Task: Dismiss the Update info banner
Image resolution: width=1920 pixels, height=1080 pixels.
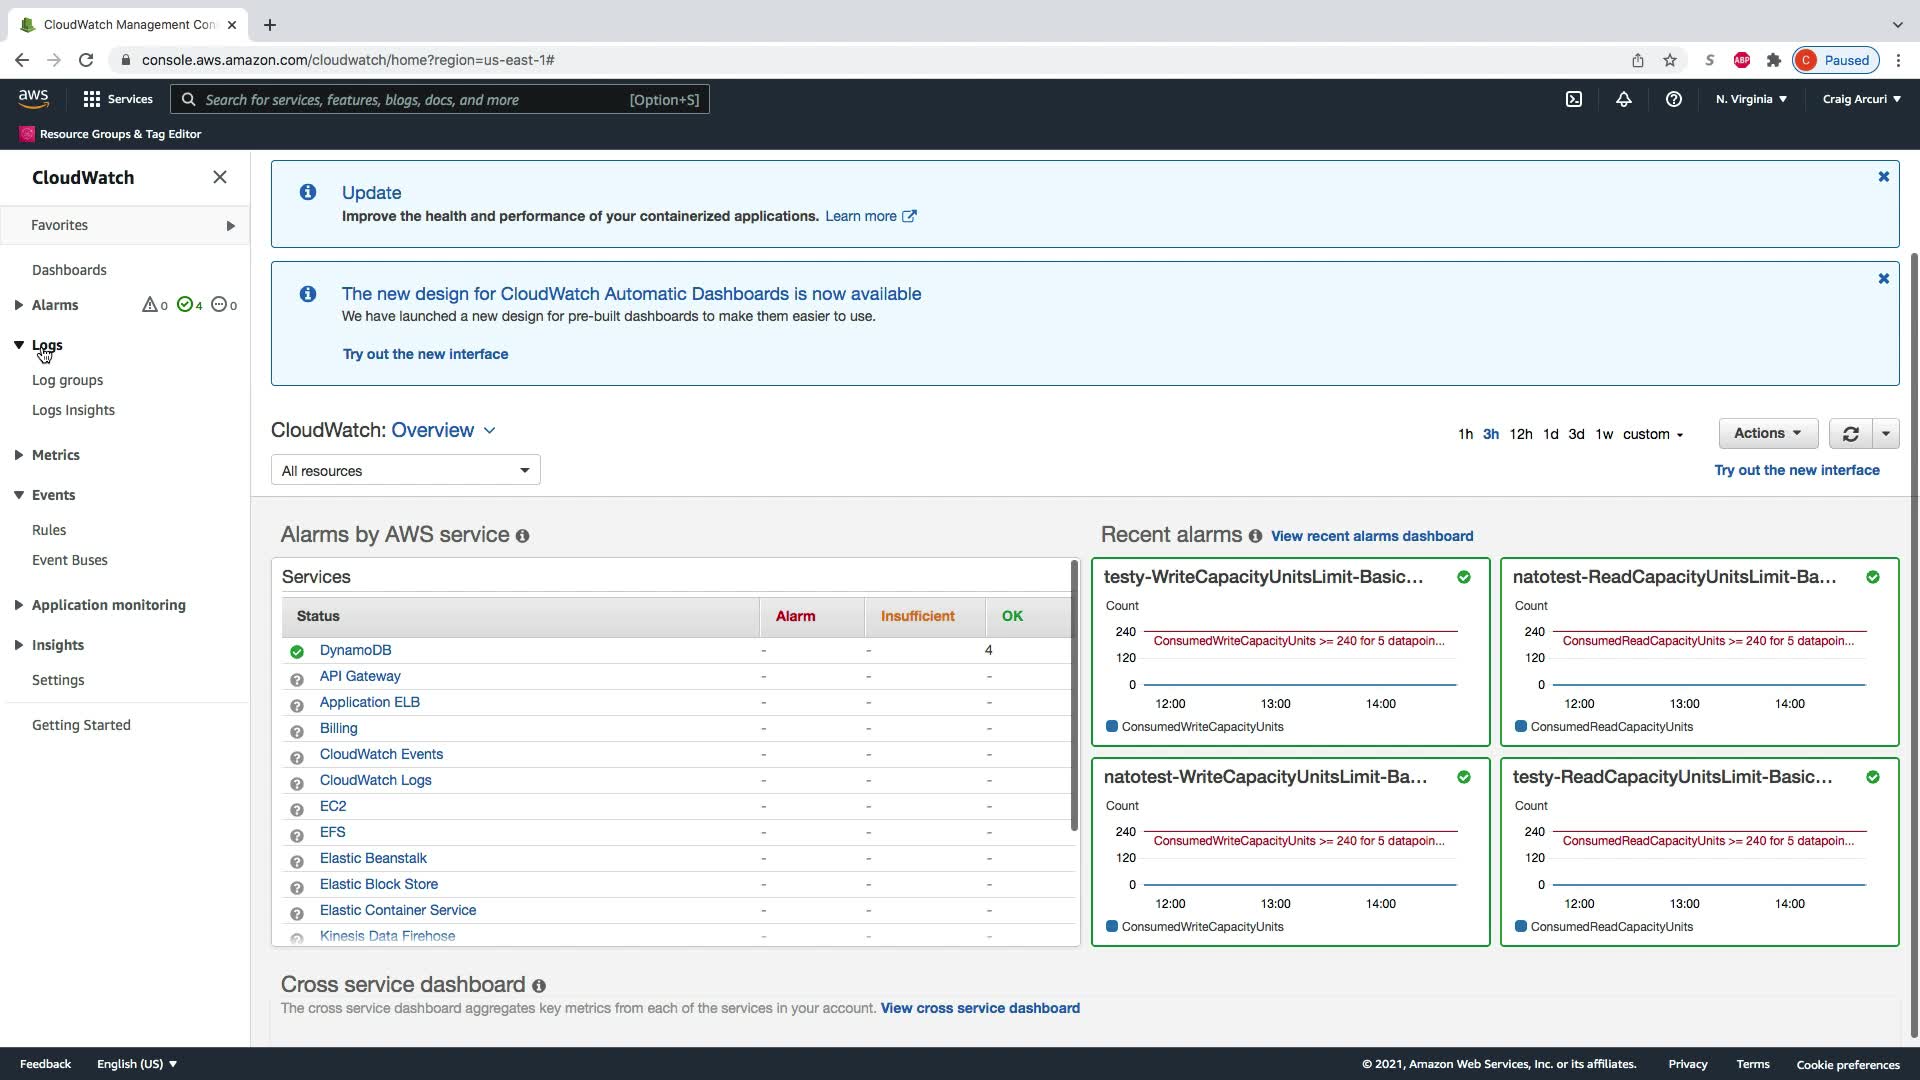Action: [1883, 177]
